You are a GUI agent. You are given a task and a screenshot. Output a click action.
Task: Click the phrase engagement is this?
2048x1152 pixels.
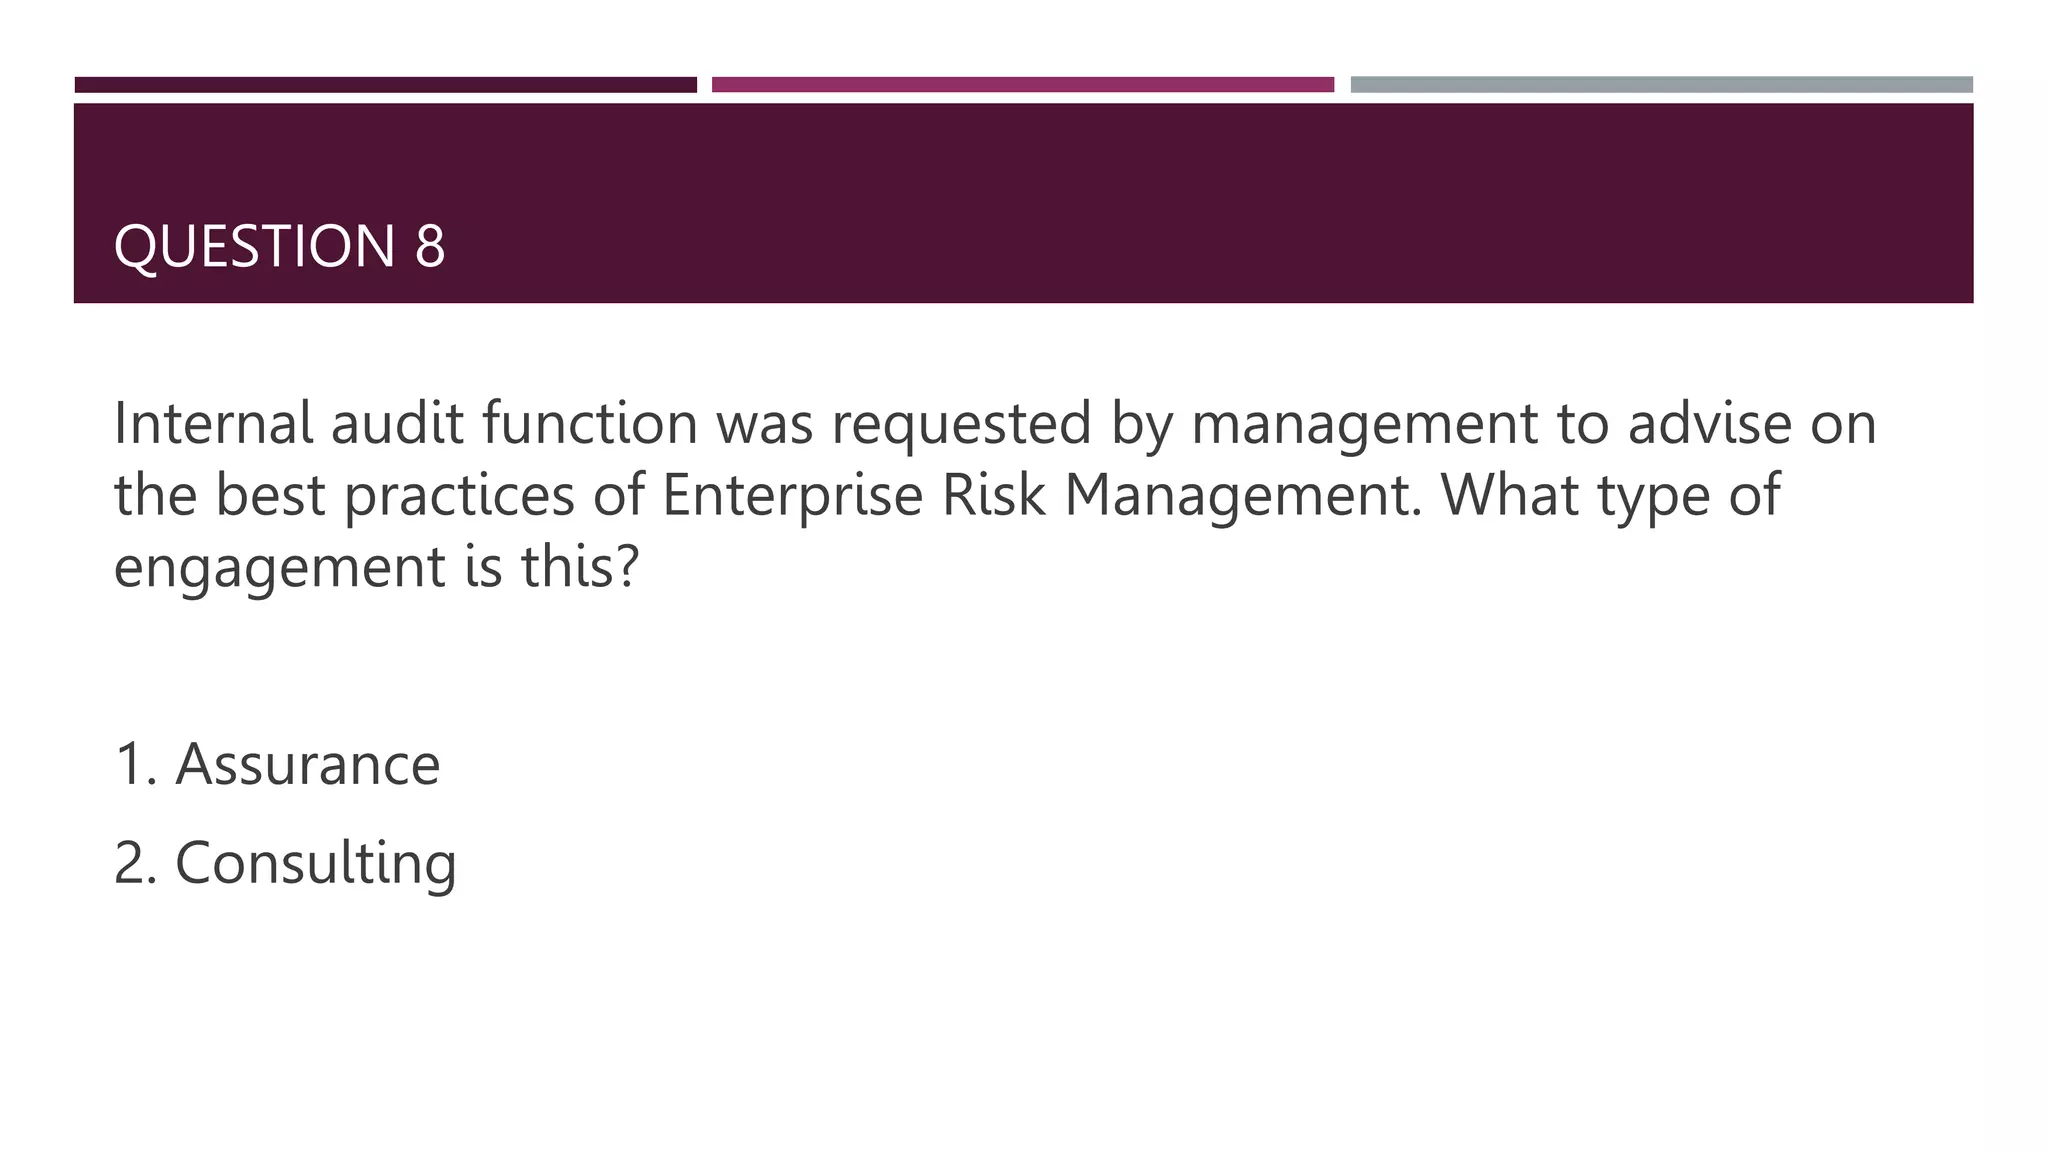pyautogui.click(x=376, y=567)
